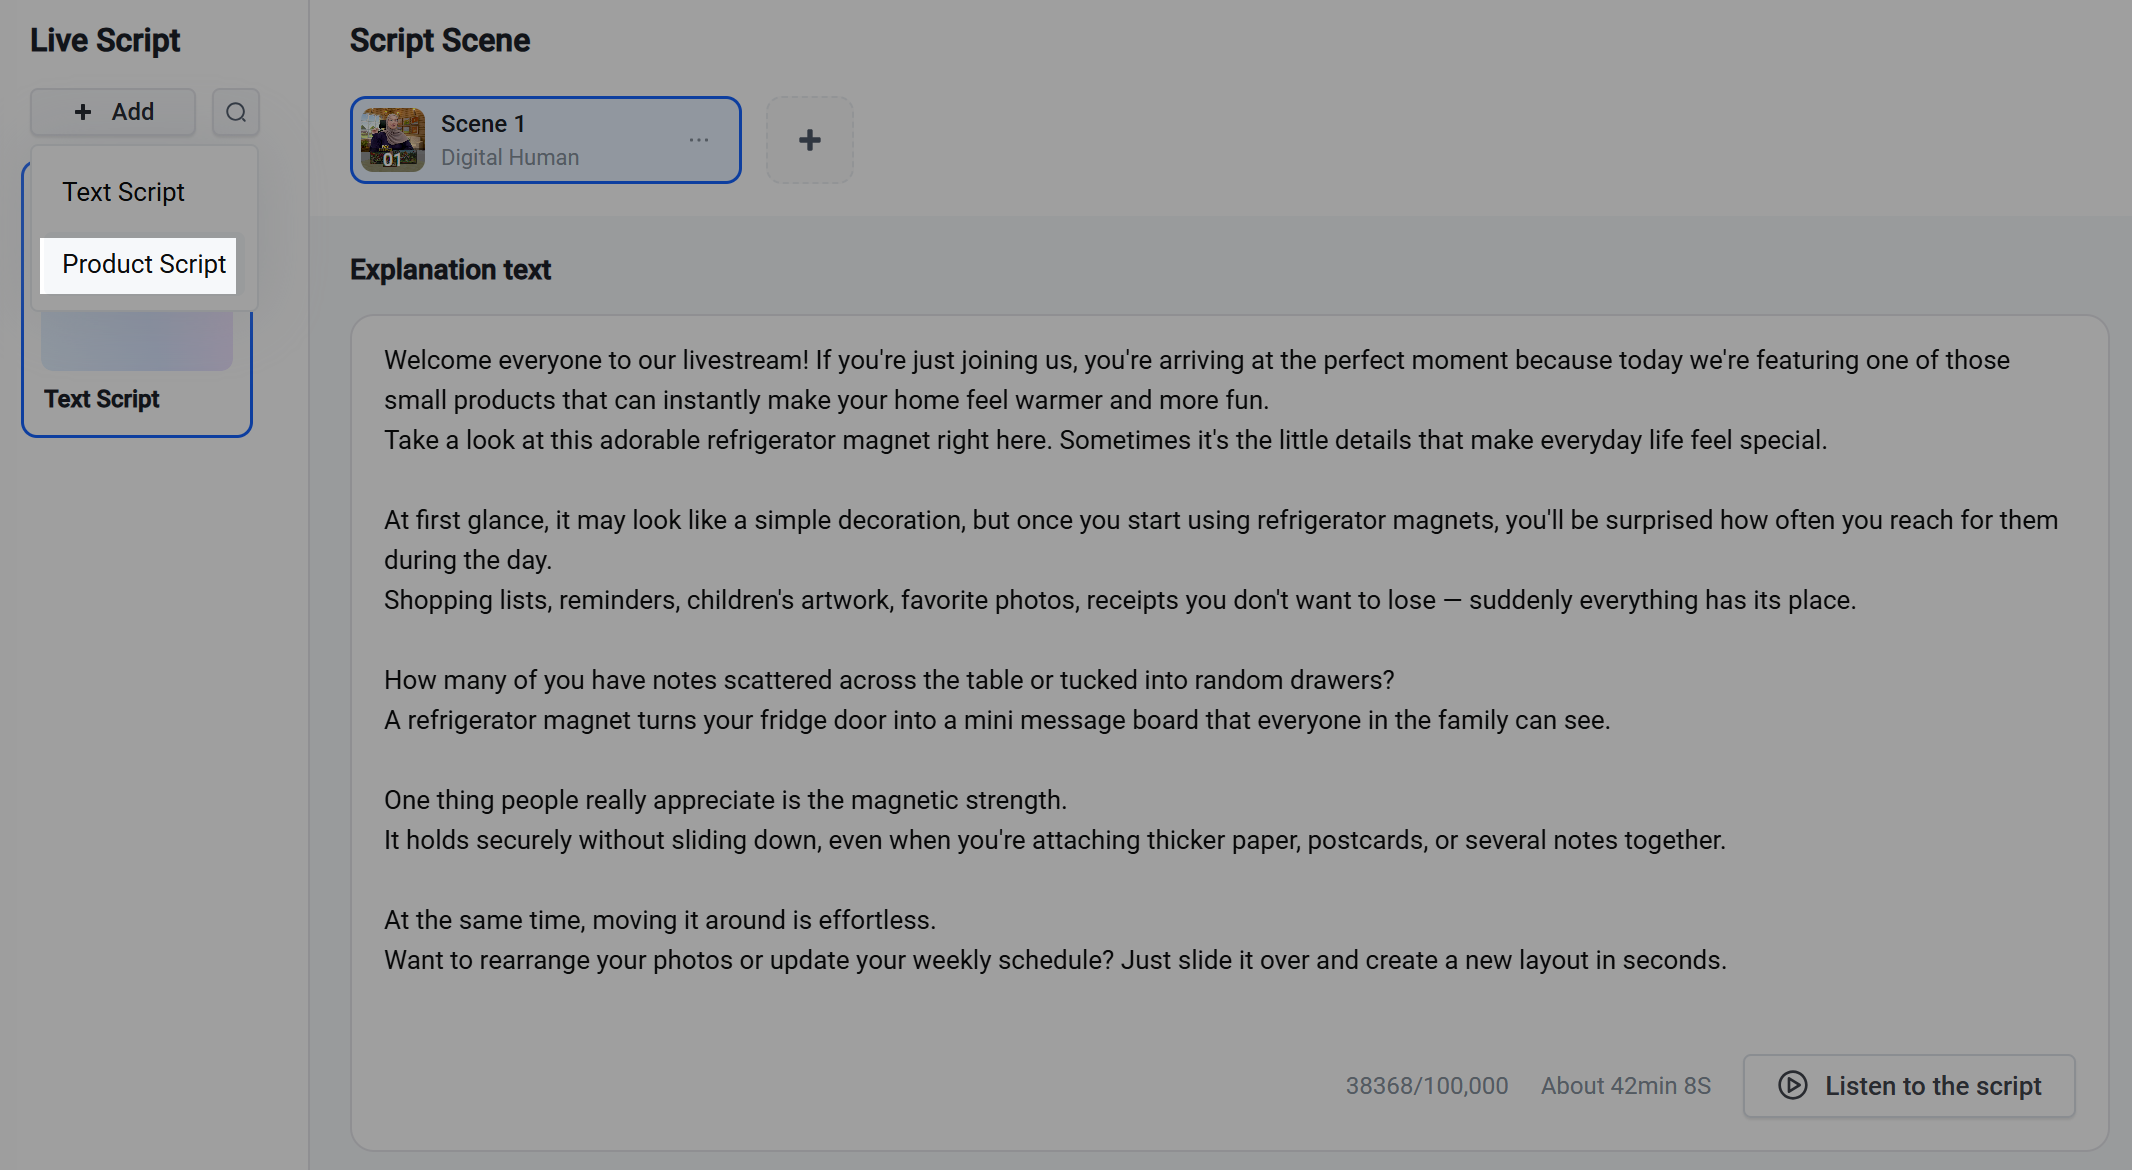Click the Explanation text section label
2132x1170 pixels.
point(450,270)
